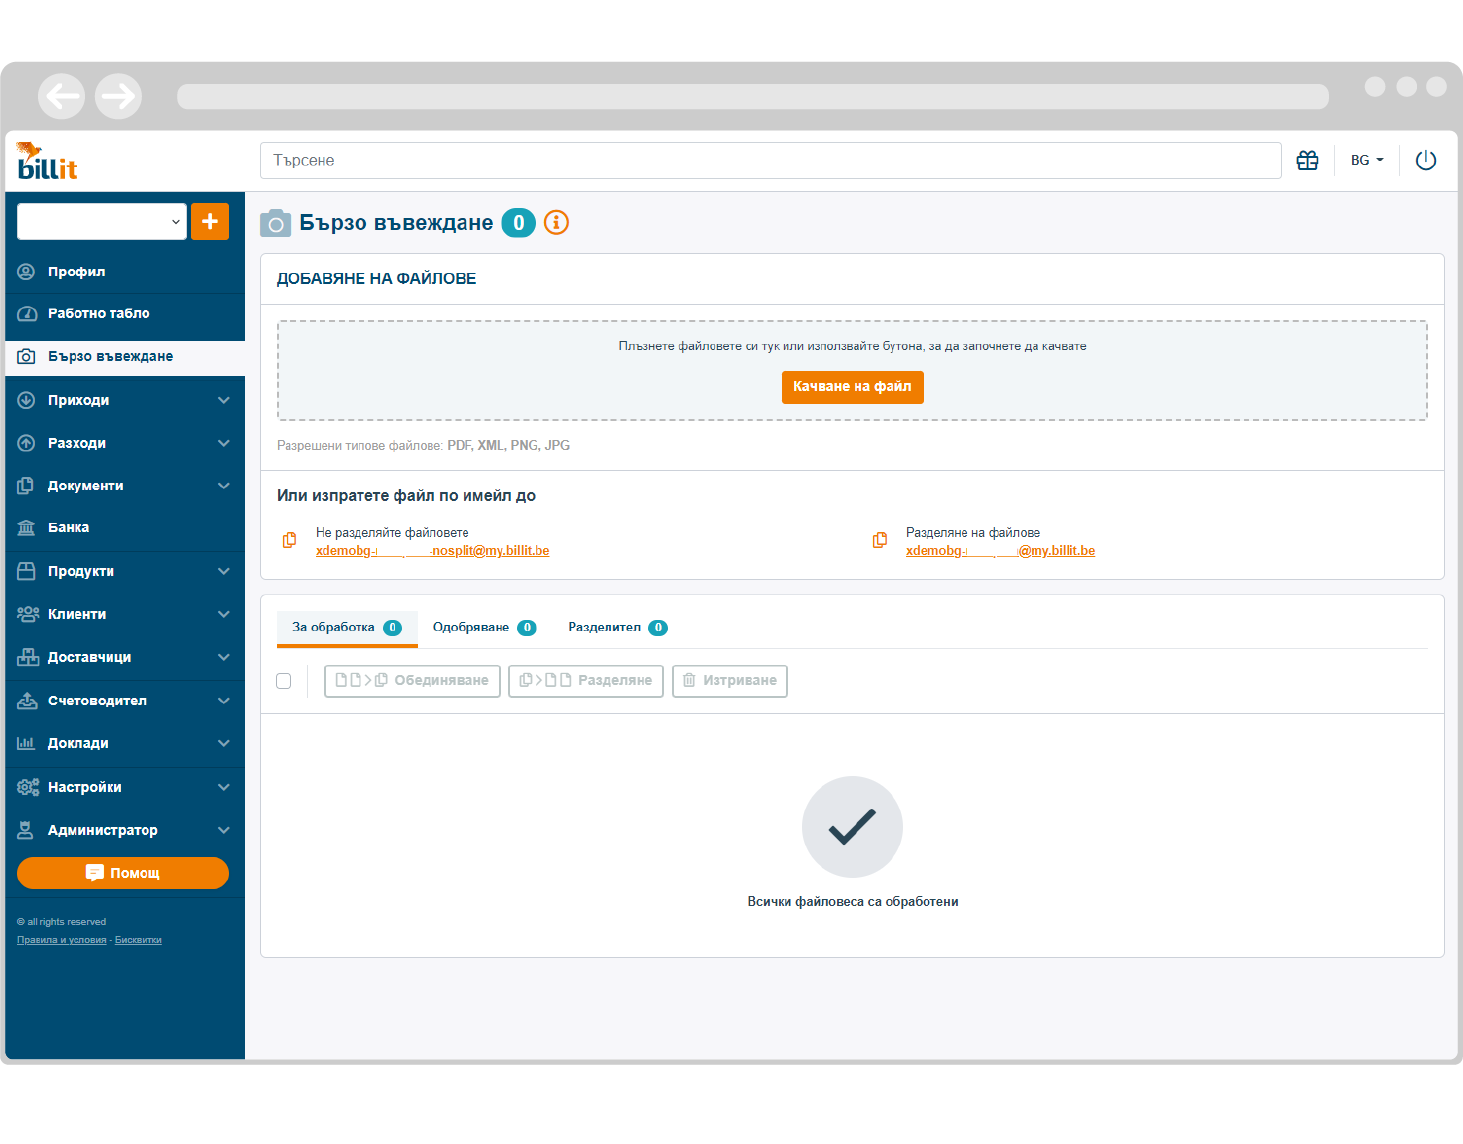
Task: Focus the Търсене search field
Action: click(771, 160)
